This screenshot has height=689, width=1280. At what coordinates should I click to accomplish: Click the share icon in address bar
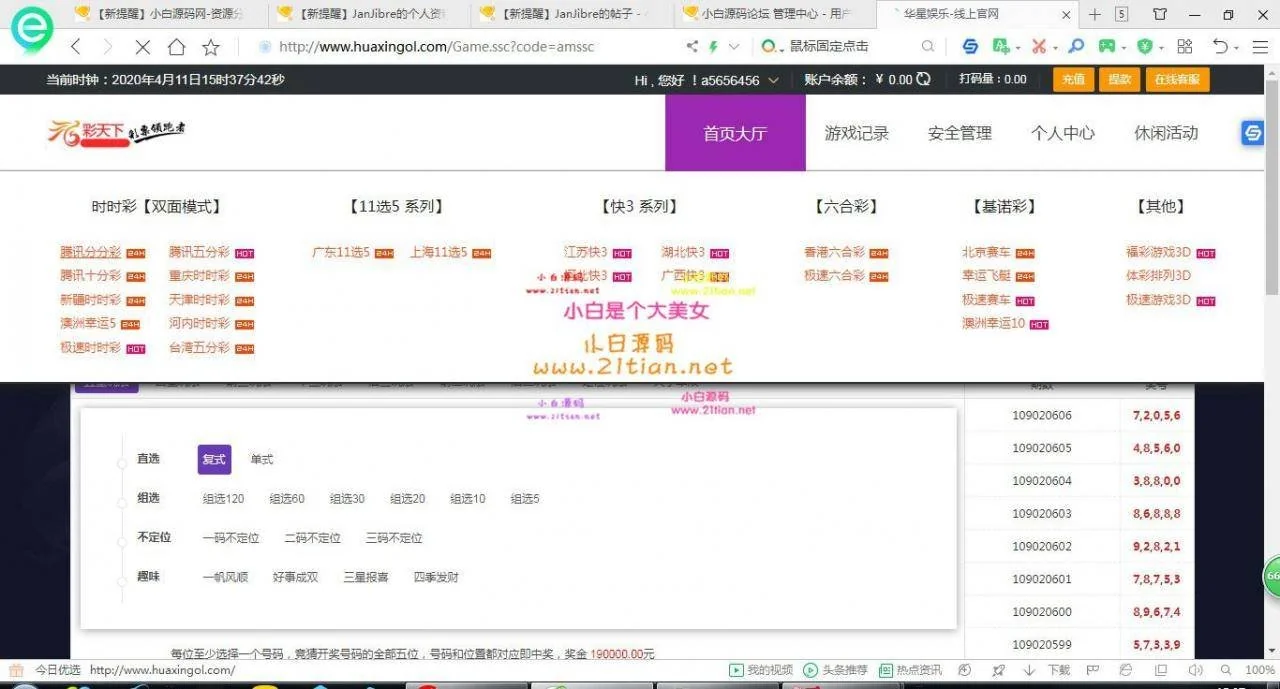pos(692,47)
